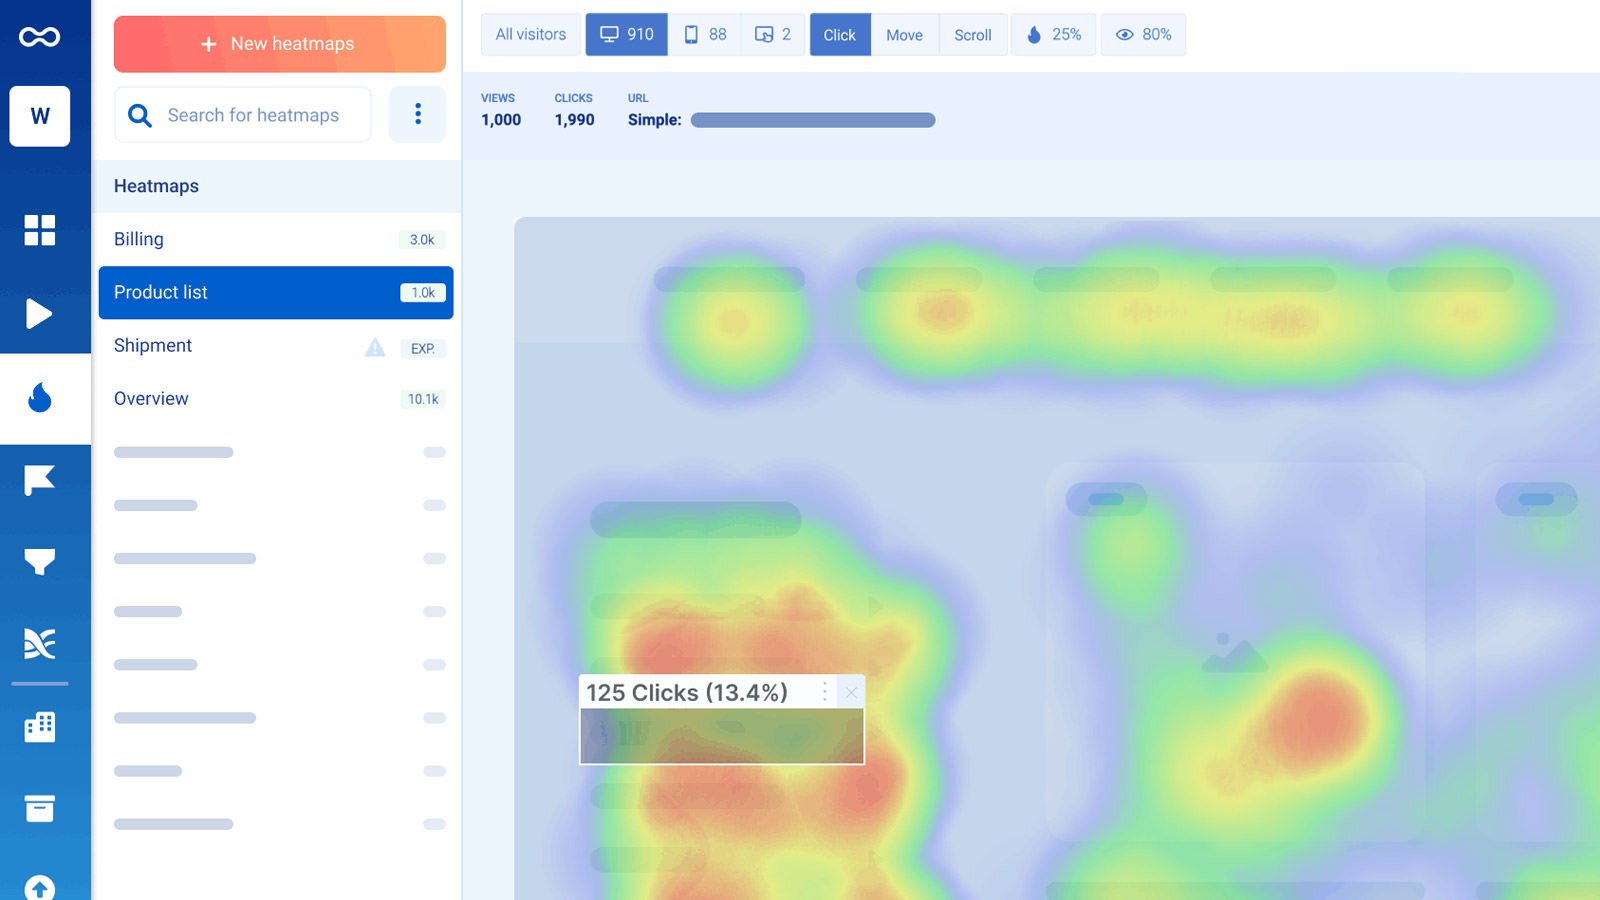Filter by tablet device 2
Image resolution: width=1600 pixels, height=900 pixels.
click(x=773, y=34)
